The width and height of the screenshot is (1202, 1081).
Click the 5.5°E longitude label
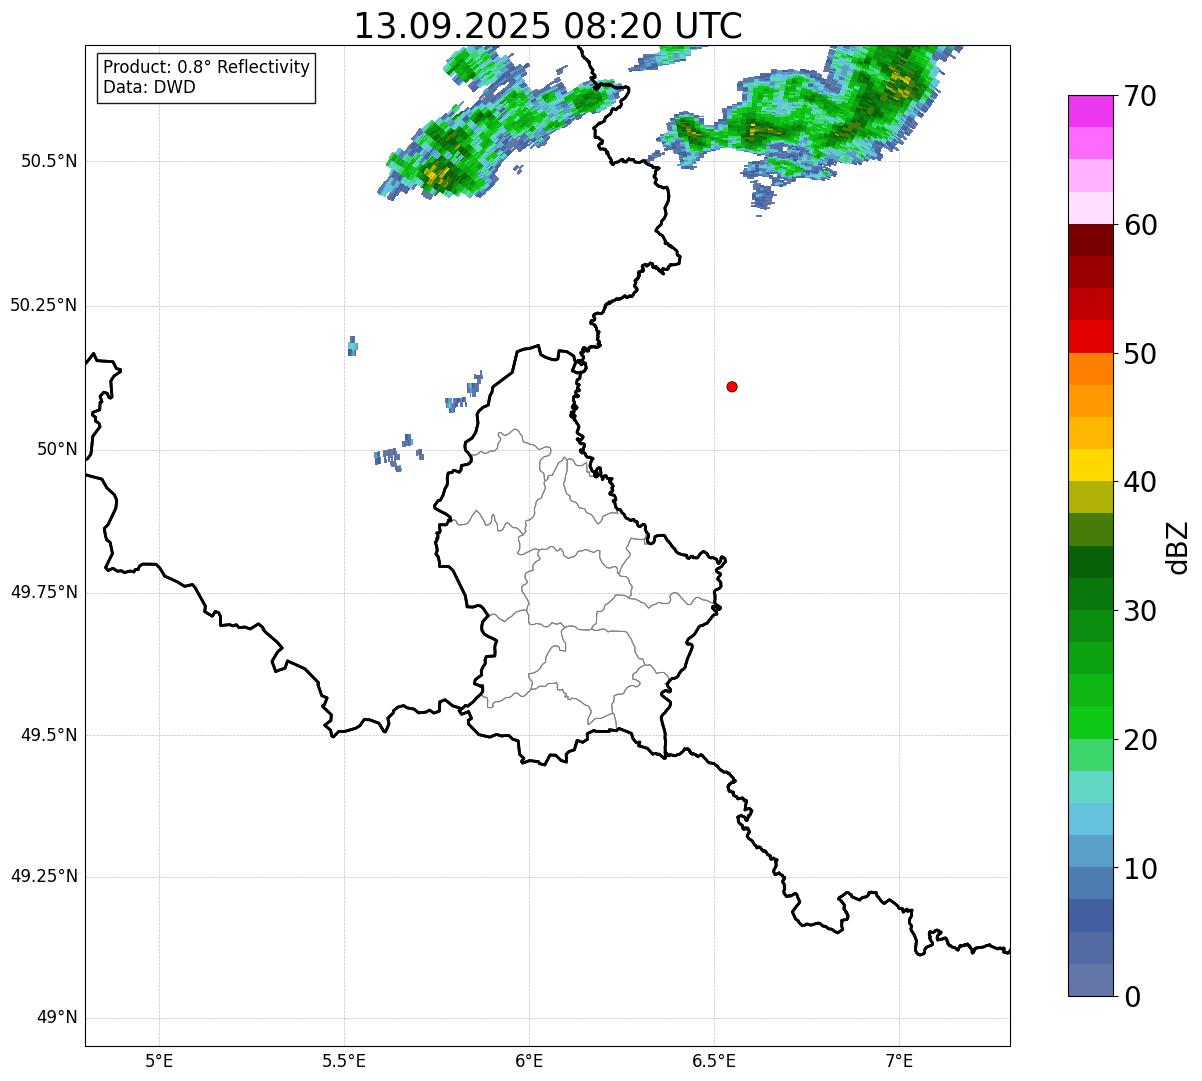coord(344,1060)
